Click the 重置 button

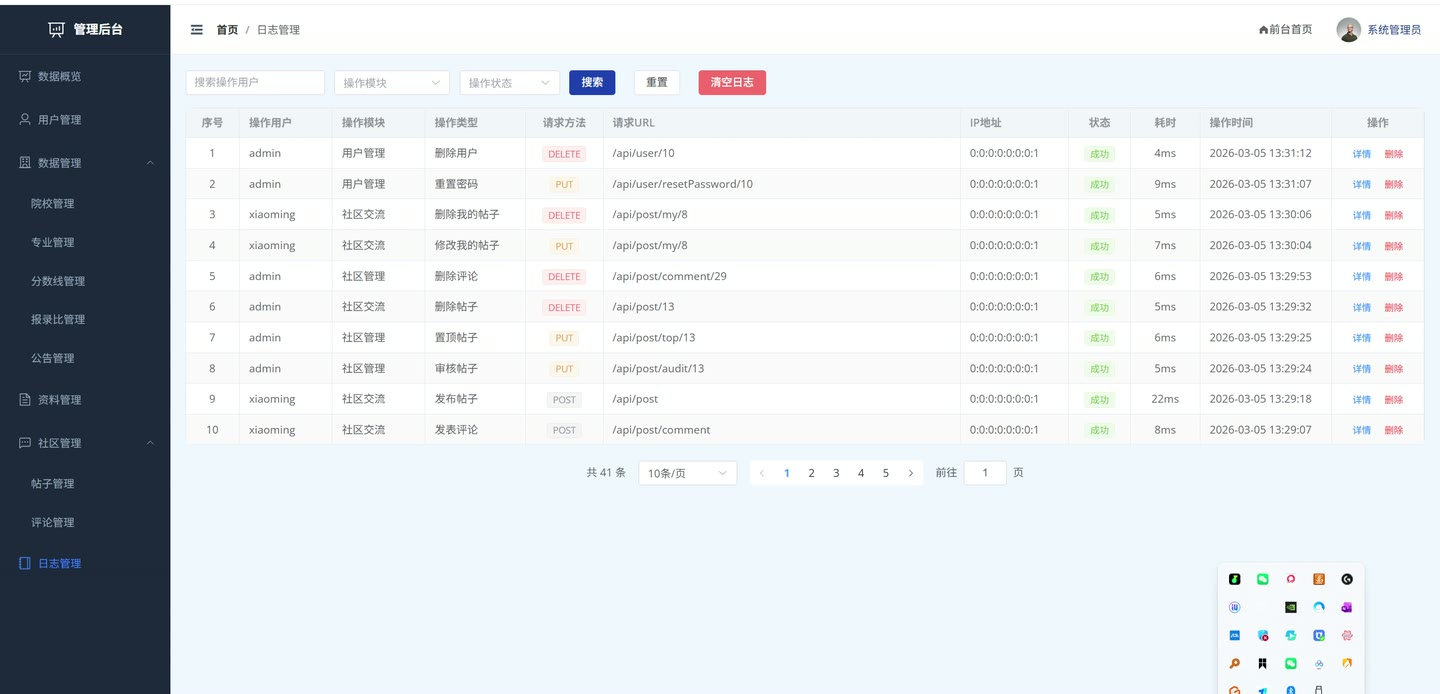[657, 83]
